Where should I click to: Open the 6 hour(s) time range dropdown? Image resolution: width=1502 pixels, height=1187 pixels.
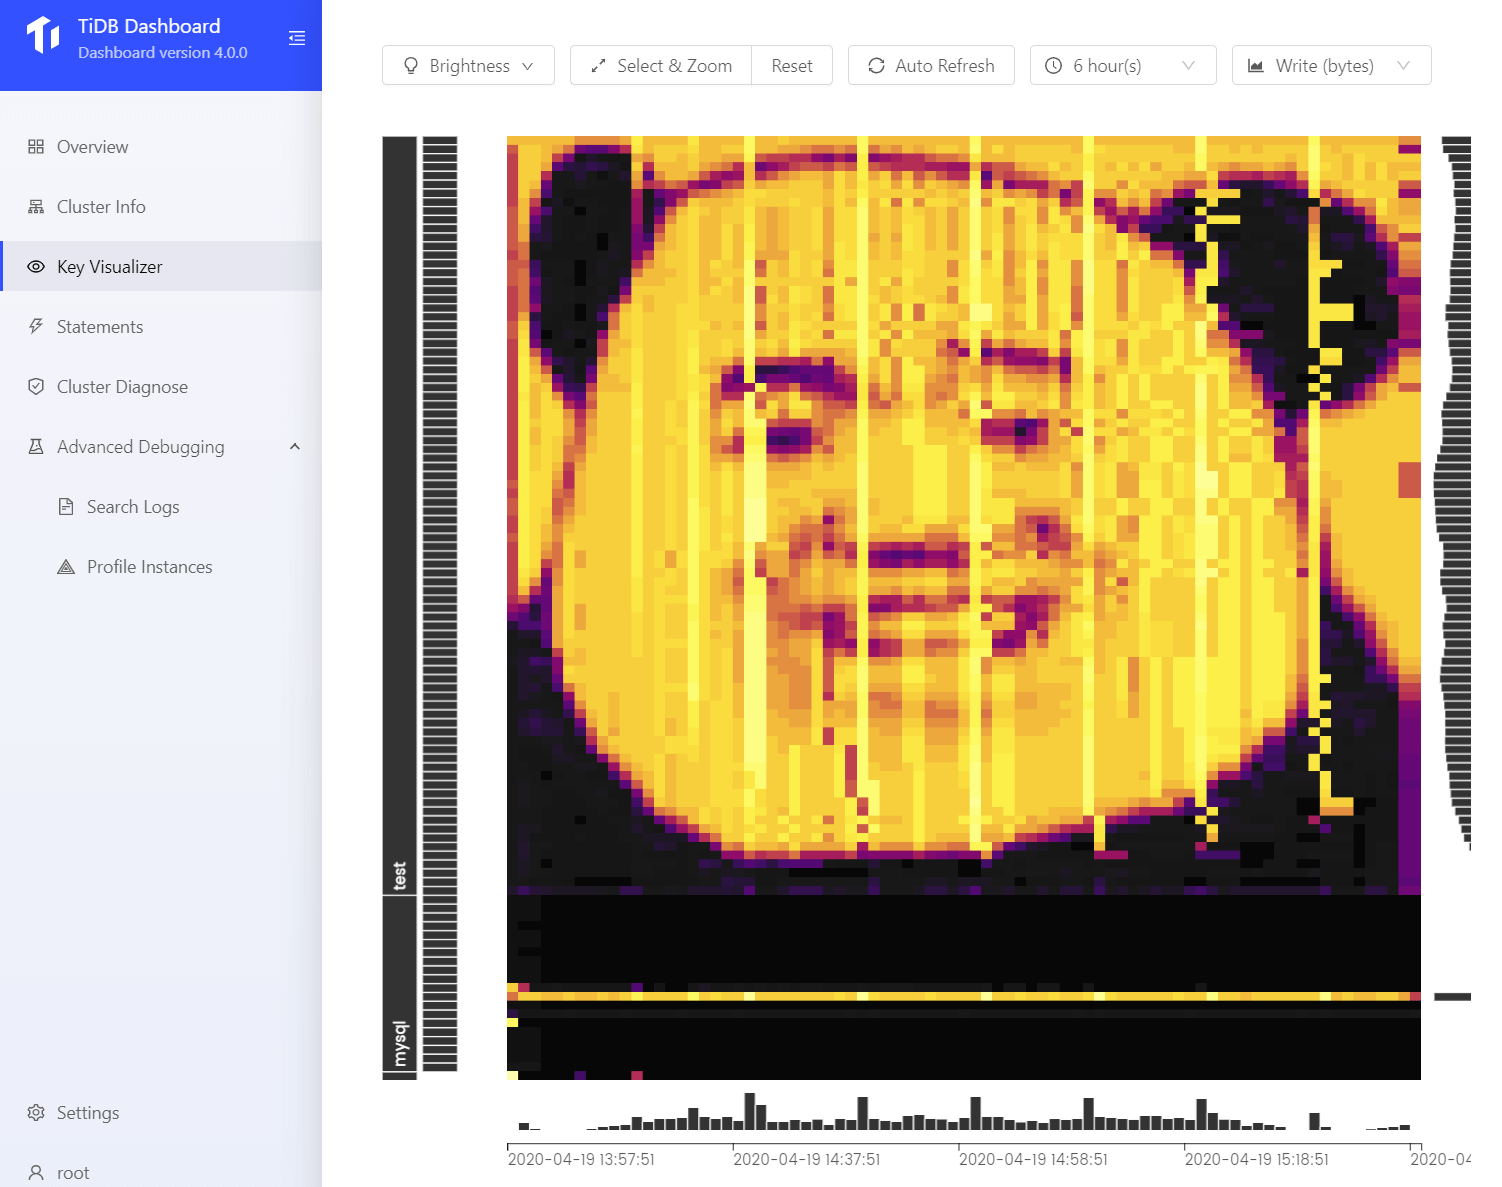[1122, 66]
